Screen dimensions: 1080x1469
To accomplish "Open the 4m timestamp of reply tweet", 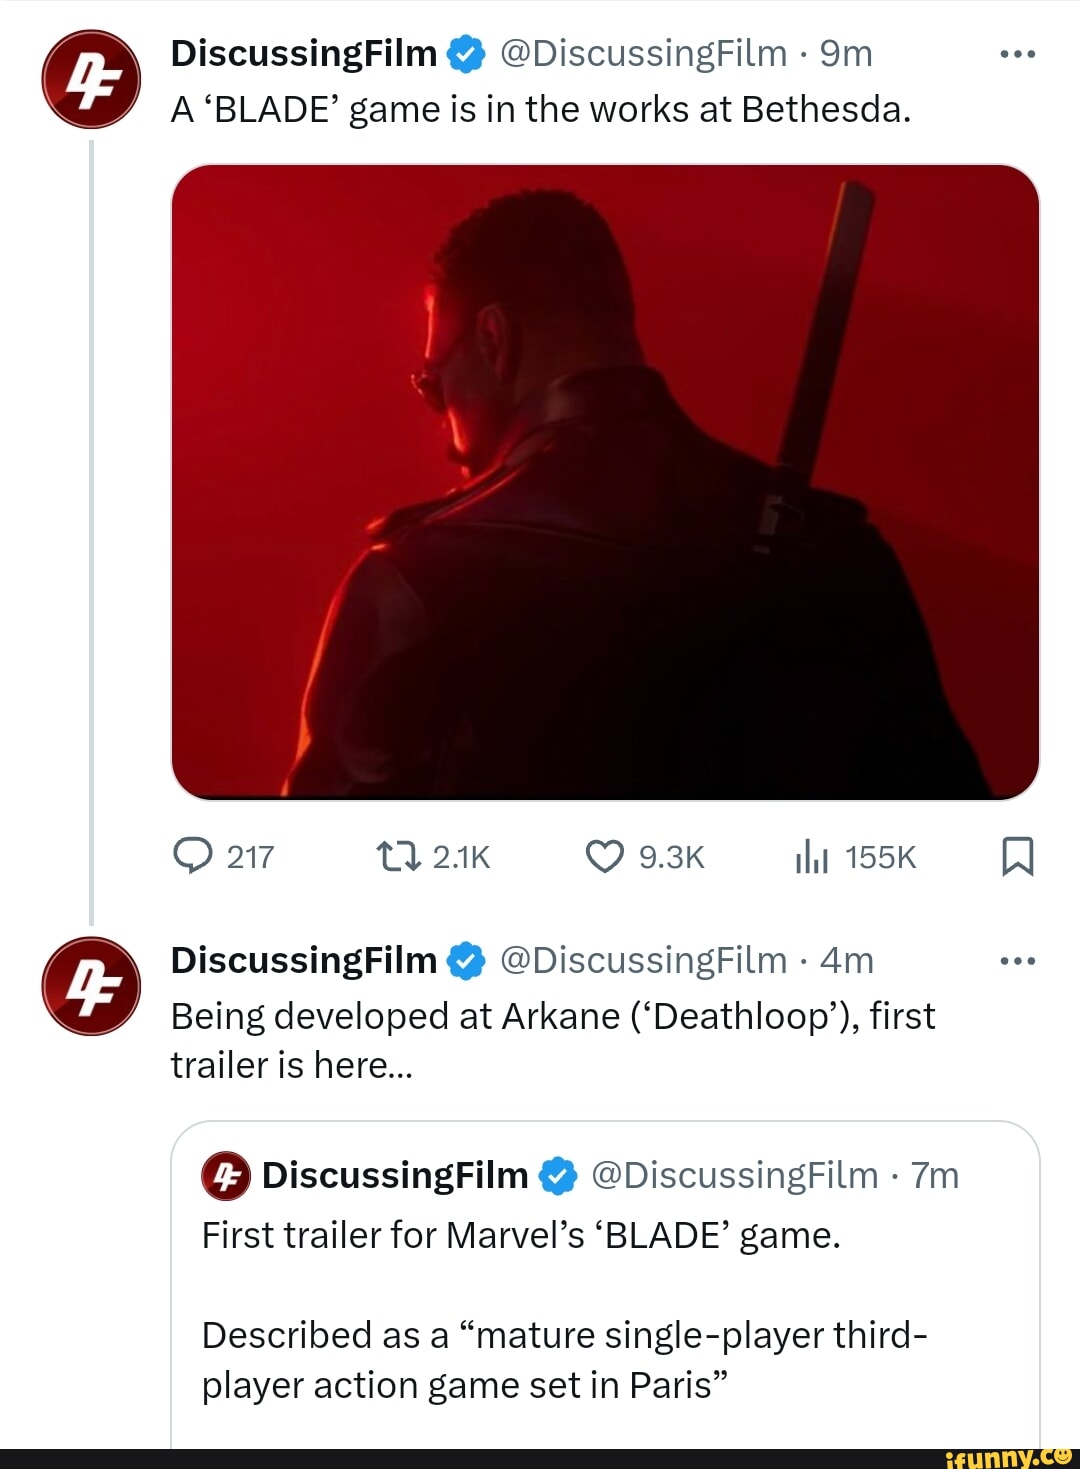I will 847,960.
